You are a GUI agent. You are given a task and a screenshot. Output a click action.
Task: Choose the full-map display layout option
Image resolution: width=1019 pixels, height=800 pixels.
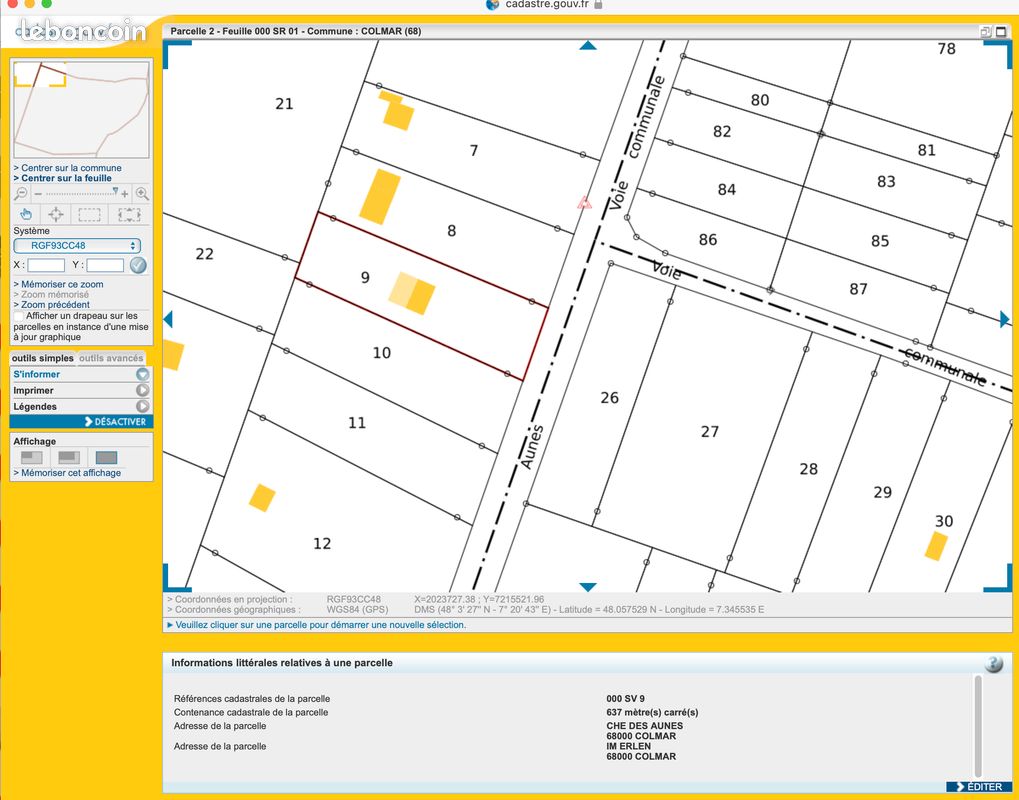tap(106, 458)
